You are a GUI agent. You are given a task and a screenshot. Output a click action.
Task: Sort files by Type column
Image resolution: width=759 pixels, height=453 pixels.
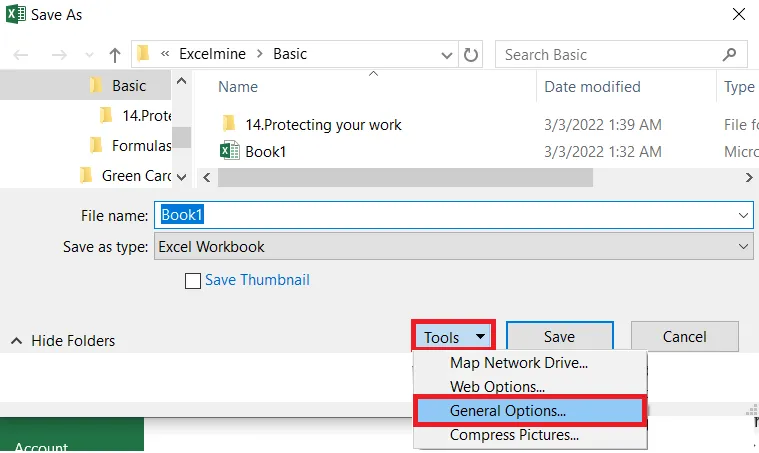(x=739, y=87)
